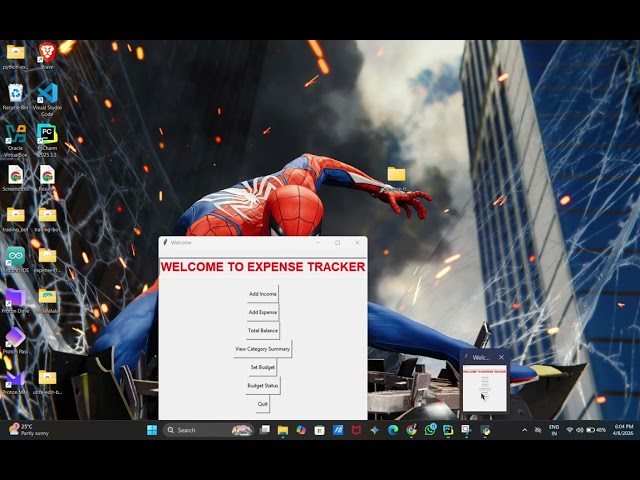Click the Welcome window taskbar preview thumbnail
640x480 pixels.
pos(484,388)
